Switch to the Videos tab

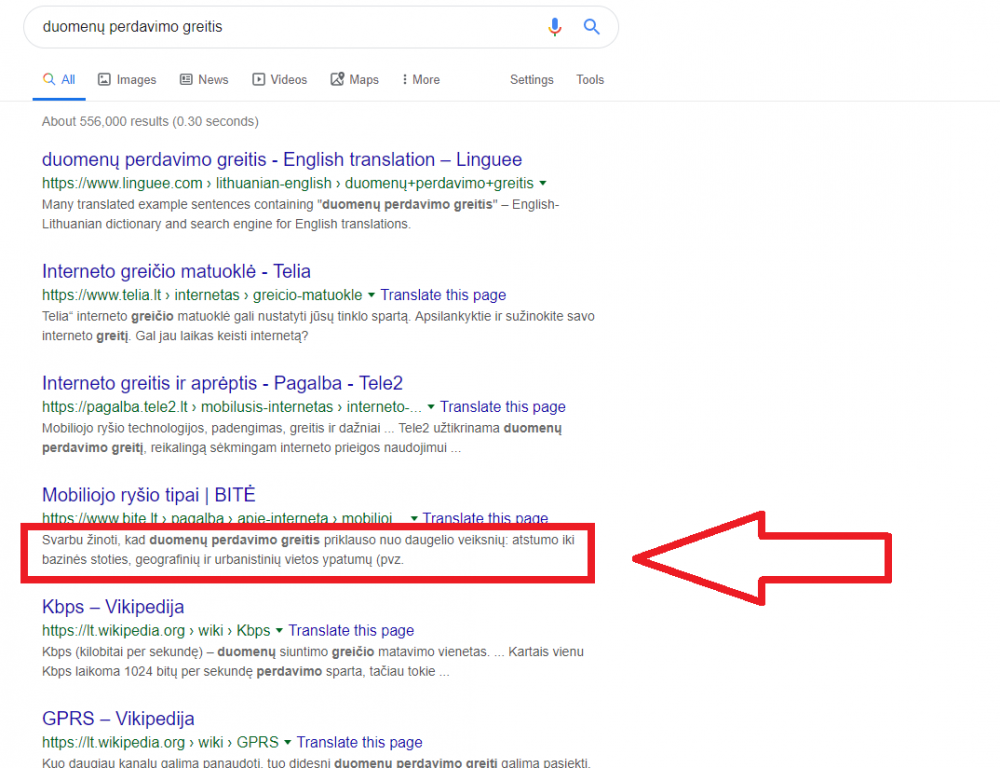click(x=279, y=80)
